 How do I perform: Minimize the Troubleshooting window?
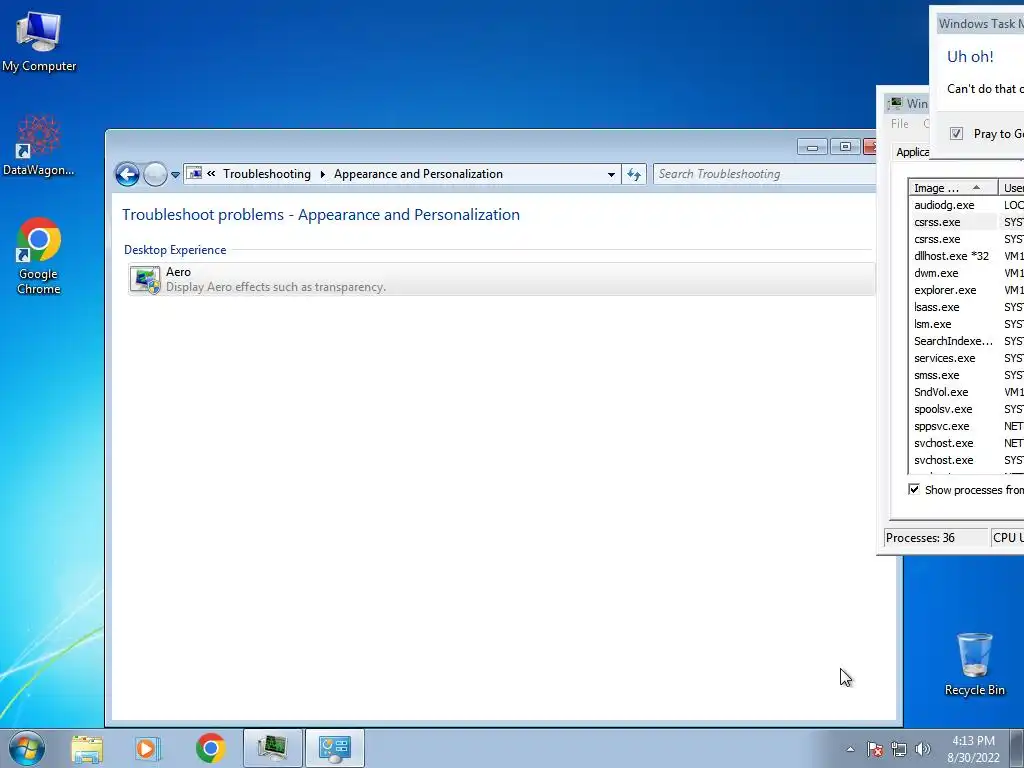(x=812, y=147)
